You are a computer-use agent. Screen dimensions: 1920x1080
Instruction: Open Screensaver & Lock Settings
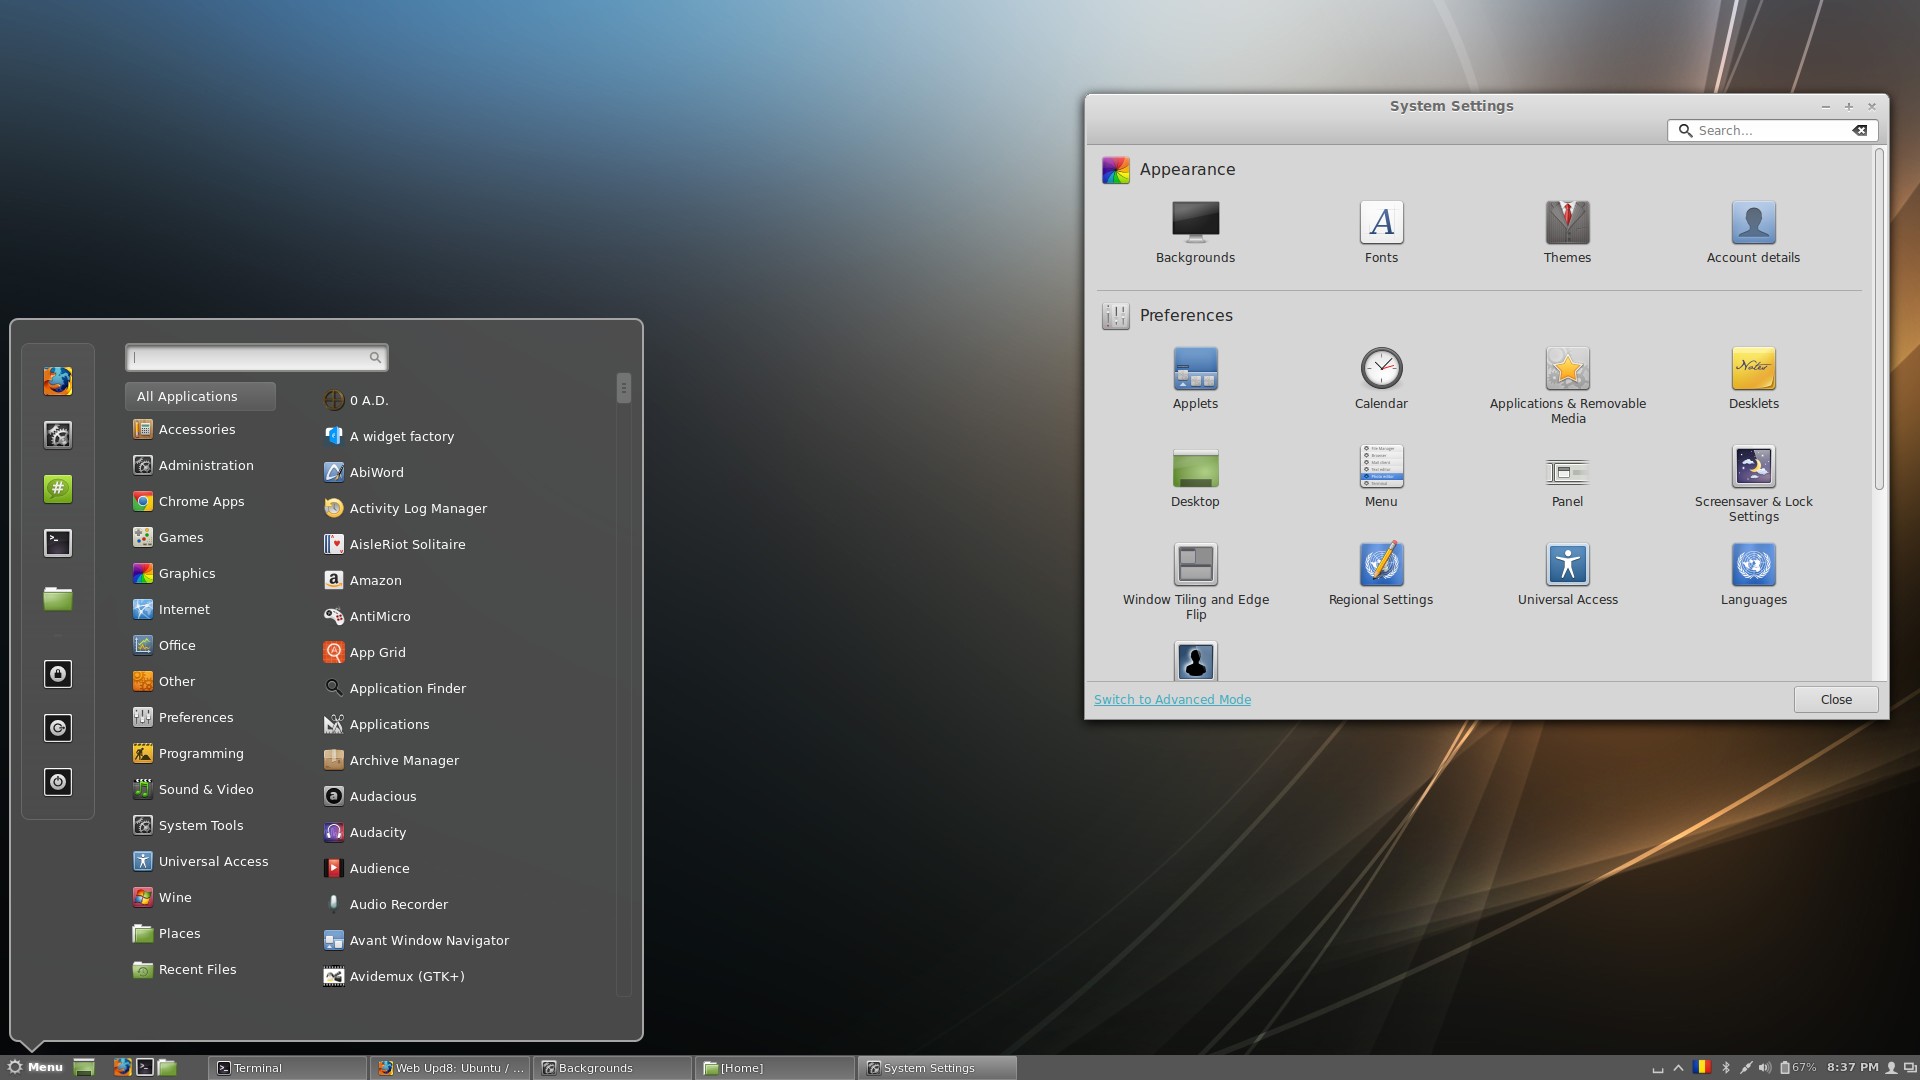tap(1753, 468)
